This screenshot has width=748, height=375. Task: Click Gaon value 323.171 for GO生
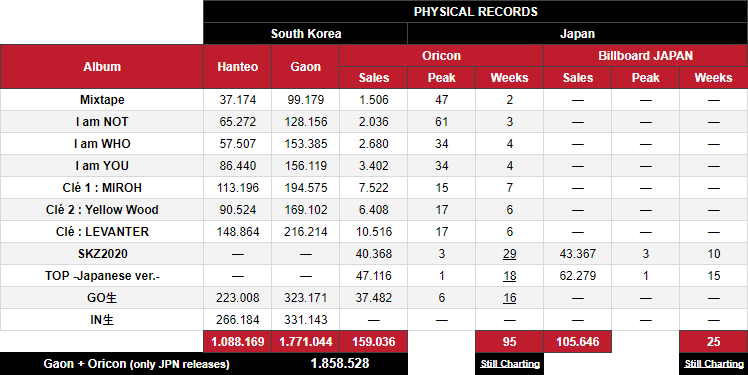coord(306,298)
